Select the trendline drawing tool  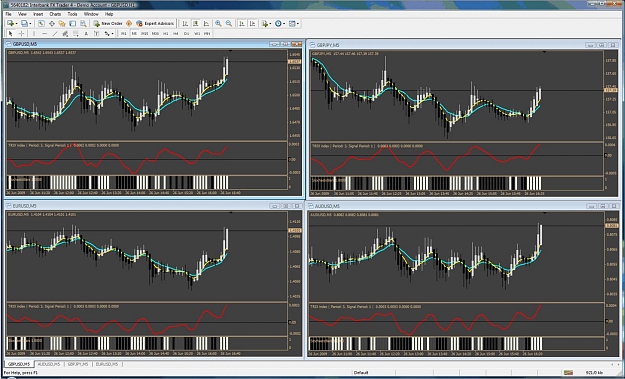coord(55,33)
